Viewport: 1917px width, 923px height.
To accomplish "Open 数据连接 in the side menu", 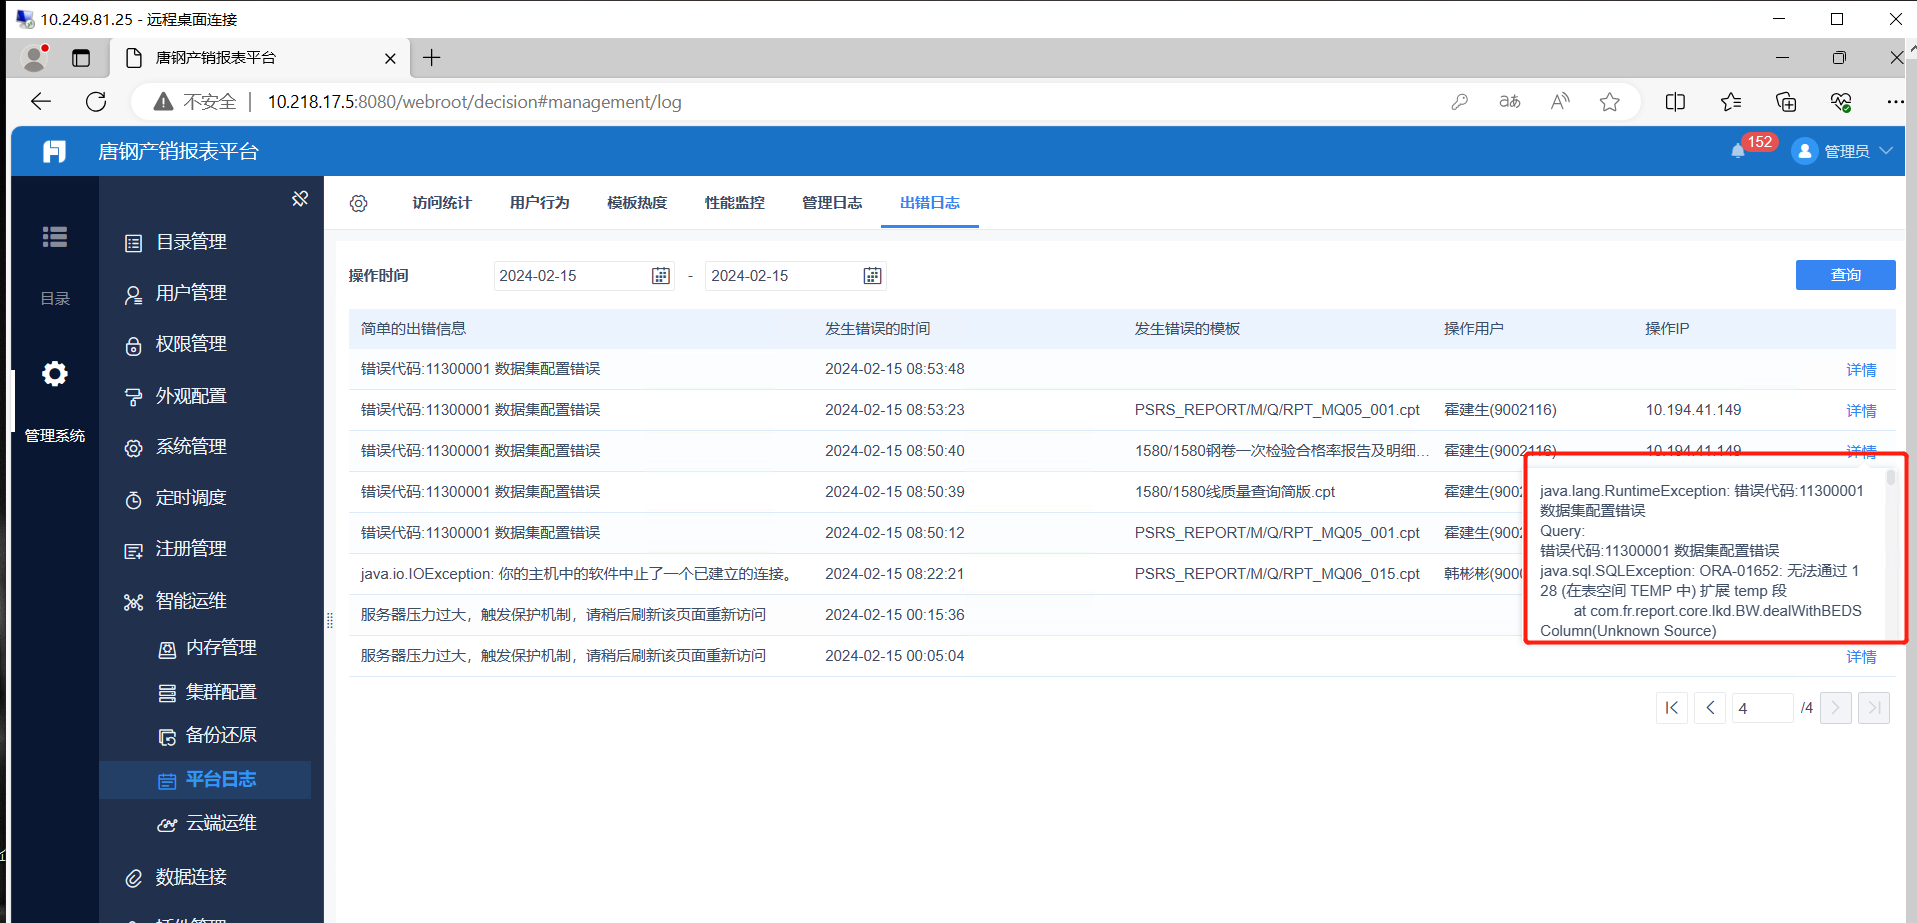I will 191,877.
